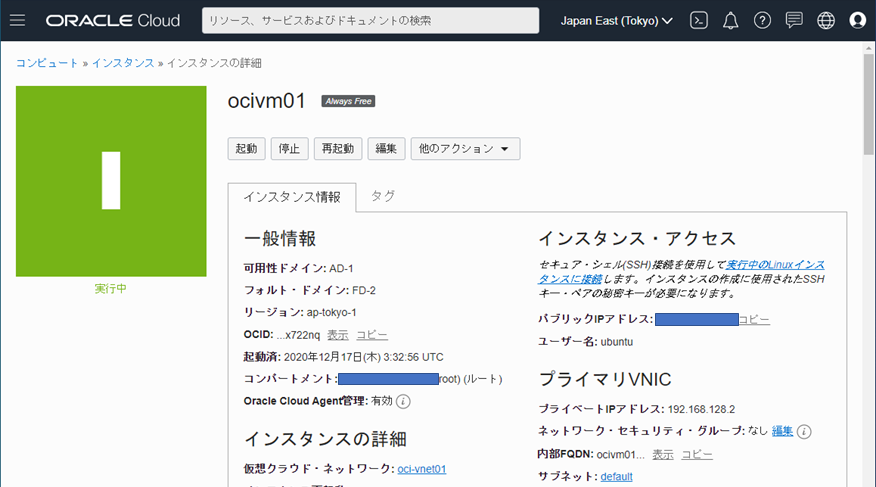Select the private IP 192.168.128.2

pos(701,409)
